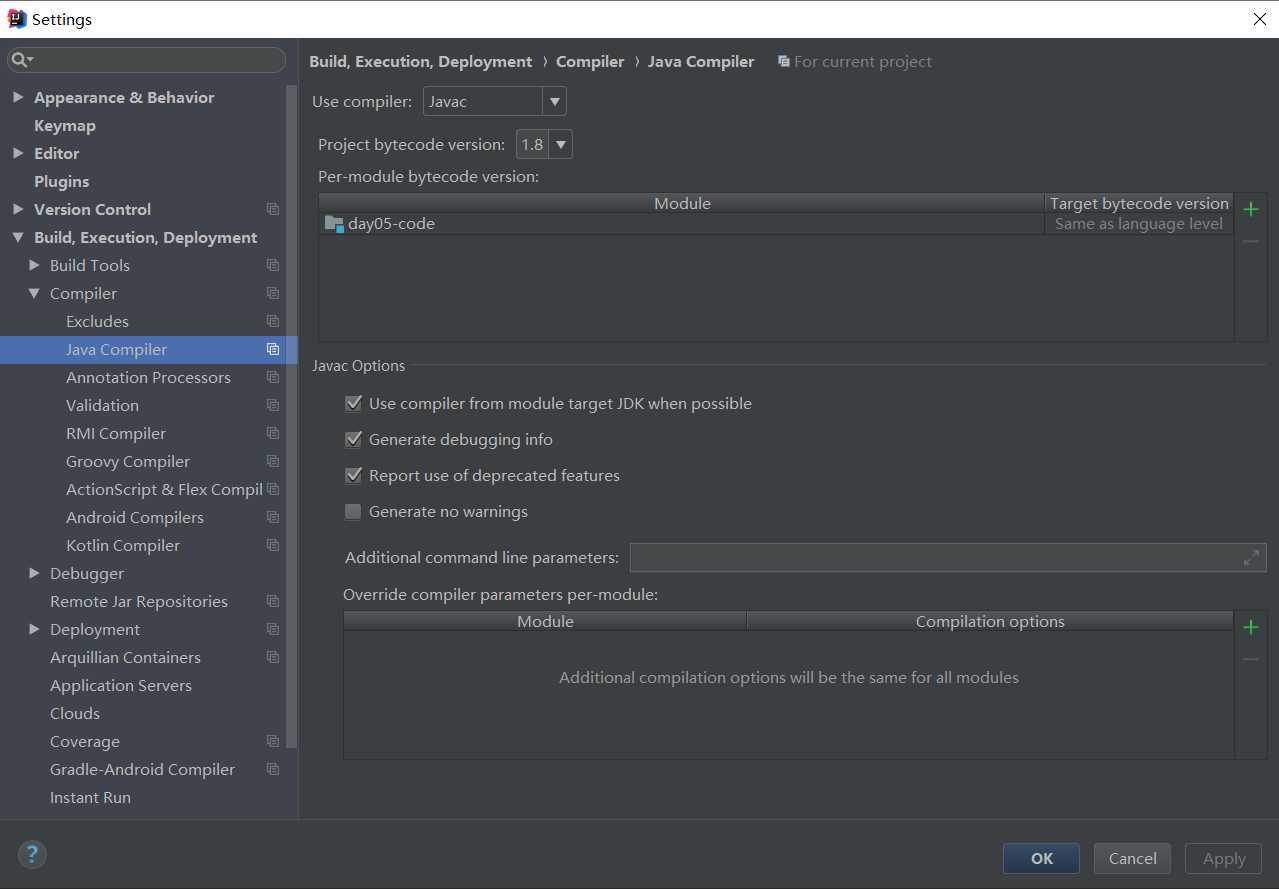Click project-level icon next to Validation

[273, 405]
